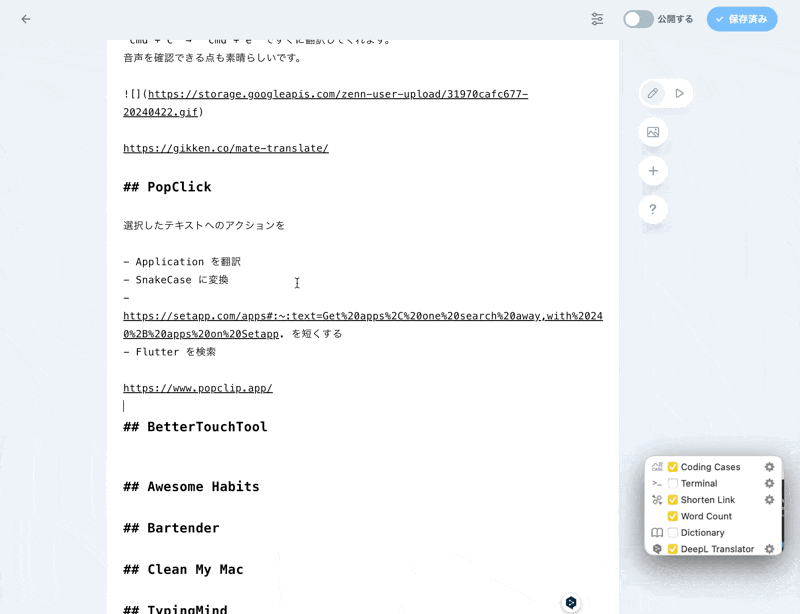Image resolution: width=800 pixels, height=614 pixels.
Task: Click the ## Bartender heading
Action: 171,528
